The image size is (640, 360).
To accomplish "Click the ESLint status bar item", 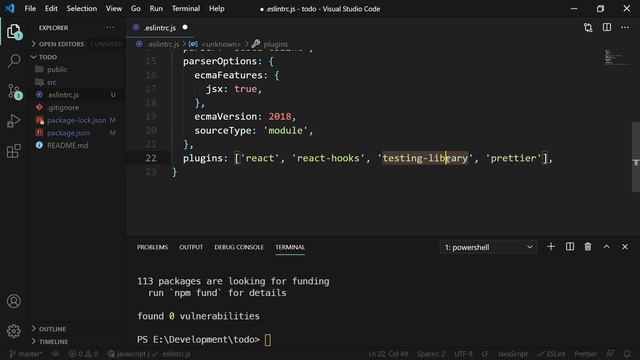I will click(551, 354).
